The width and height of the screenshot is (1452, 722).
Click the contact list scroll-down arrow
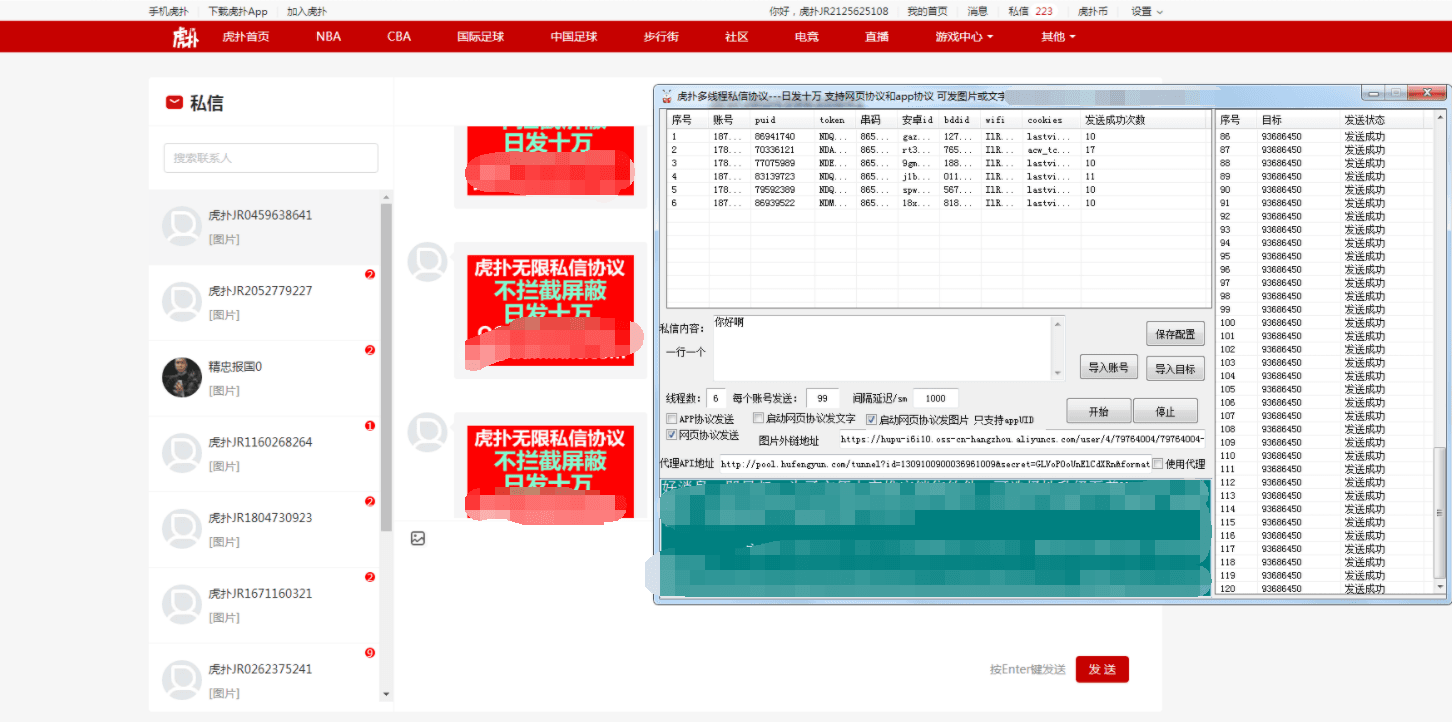(386, 694)
